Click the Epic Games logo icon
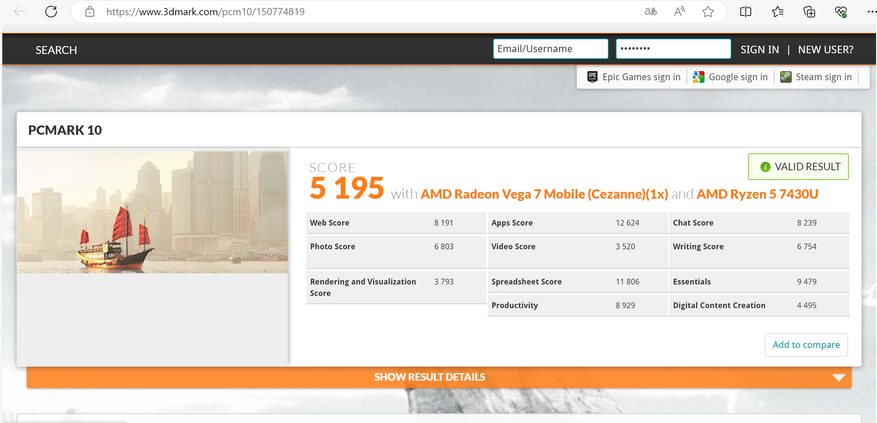The width and height of the screenshot is (877, 423). point(592,77)
